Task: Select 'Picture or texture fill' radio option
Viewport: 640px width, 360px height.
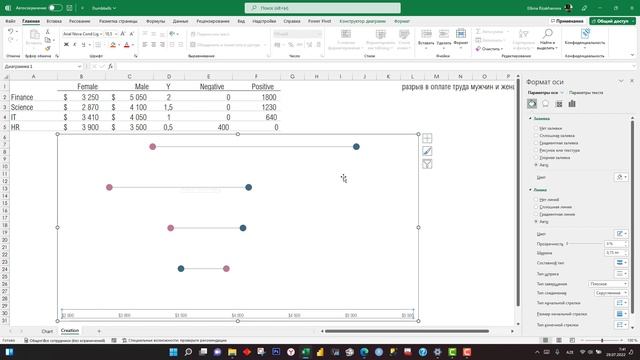Action: [x=536, y=150]
